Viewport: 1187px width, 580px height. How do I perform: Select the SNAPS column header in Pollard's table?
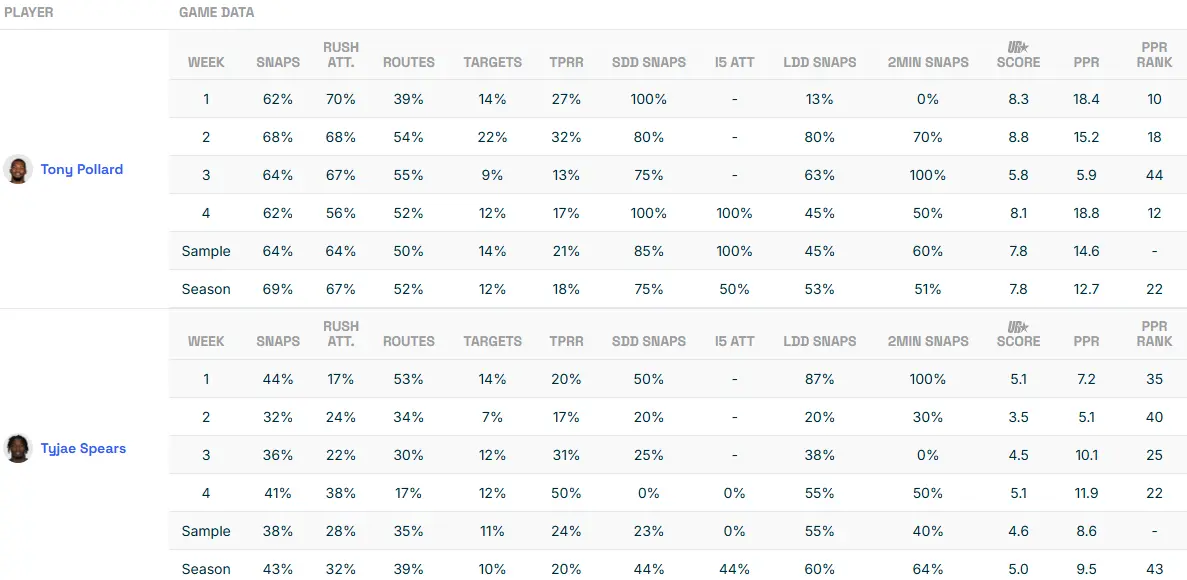pyautogui.click(x=278, y=62)
